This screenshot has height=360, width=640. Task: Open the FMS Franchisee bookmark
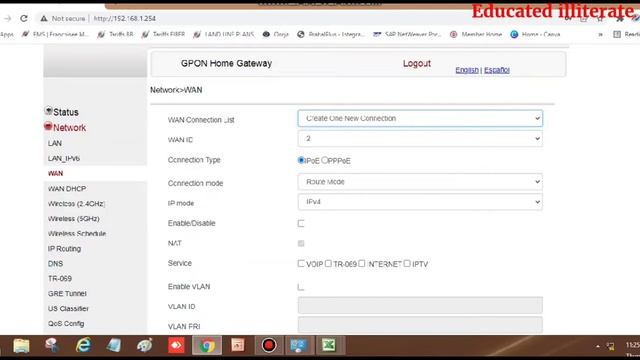(x=55, y=34)
